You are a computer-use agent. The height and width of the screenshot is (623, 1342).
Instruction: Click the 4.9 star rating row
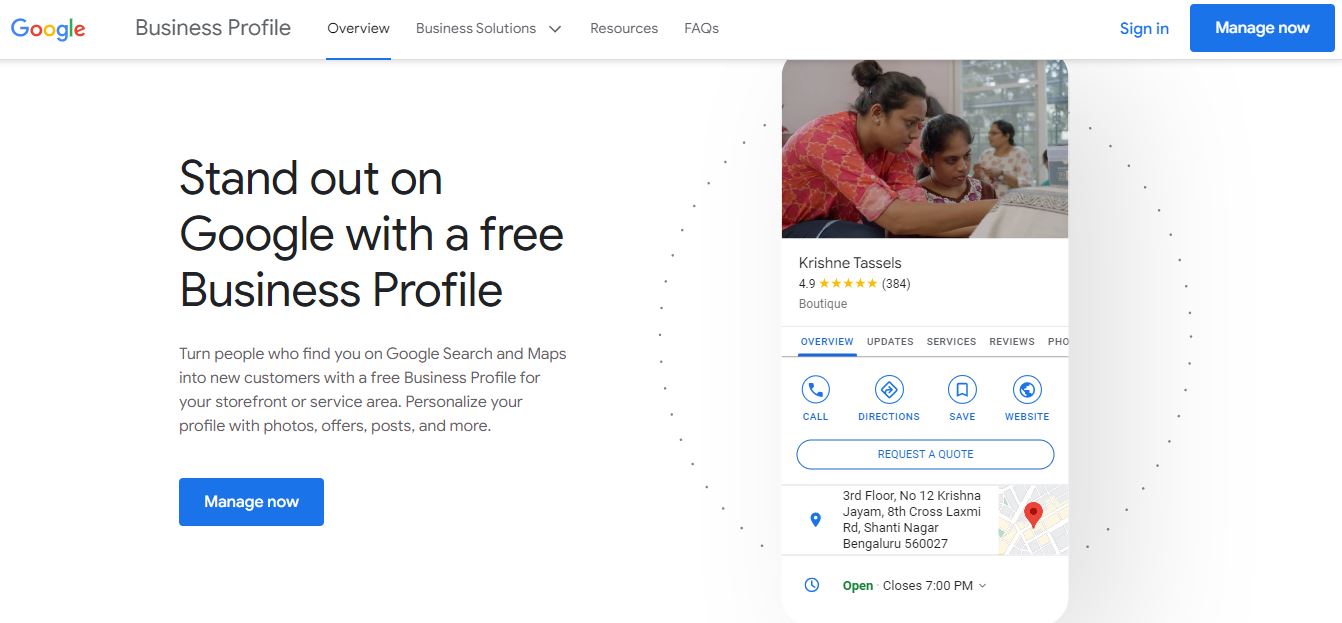(x=854, y=283)
